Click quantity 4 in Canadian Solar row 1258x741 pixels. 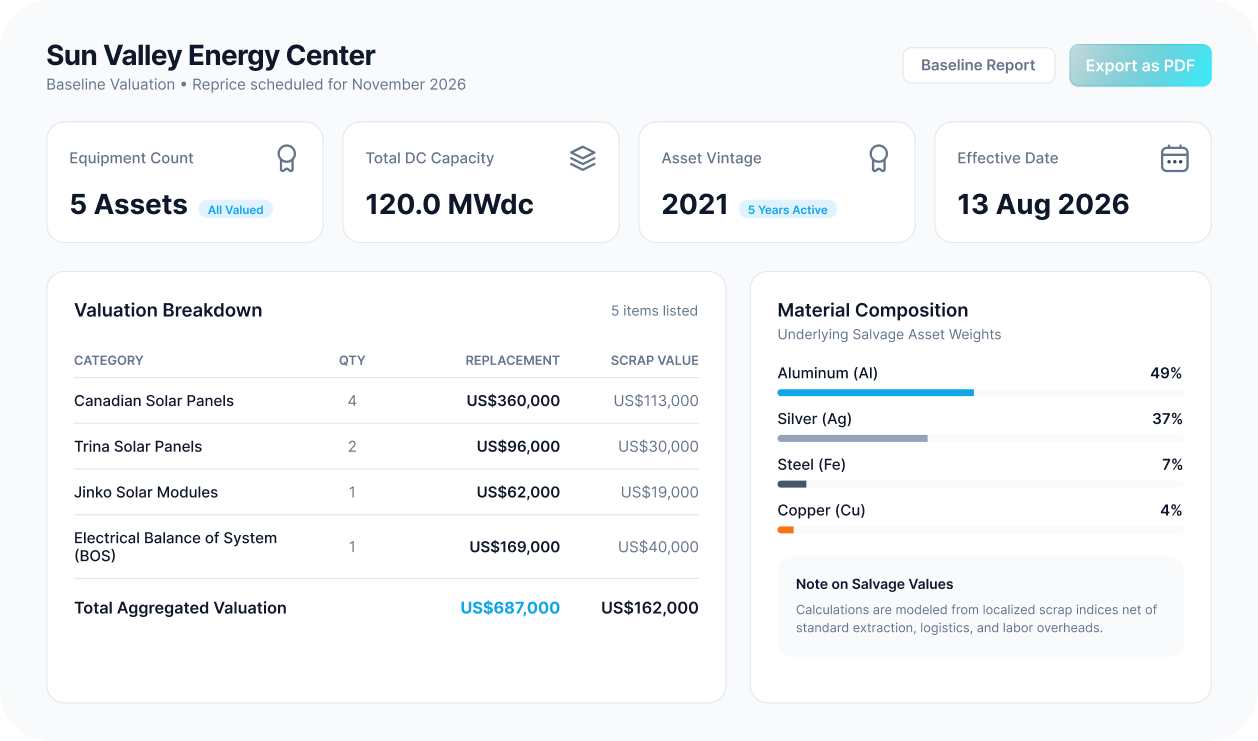click(352, 401)
